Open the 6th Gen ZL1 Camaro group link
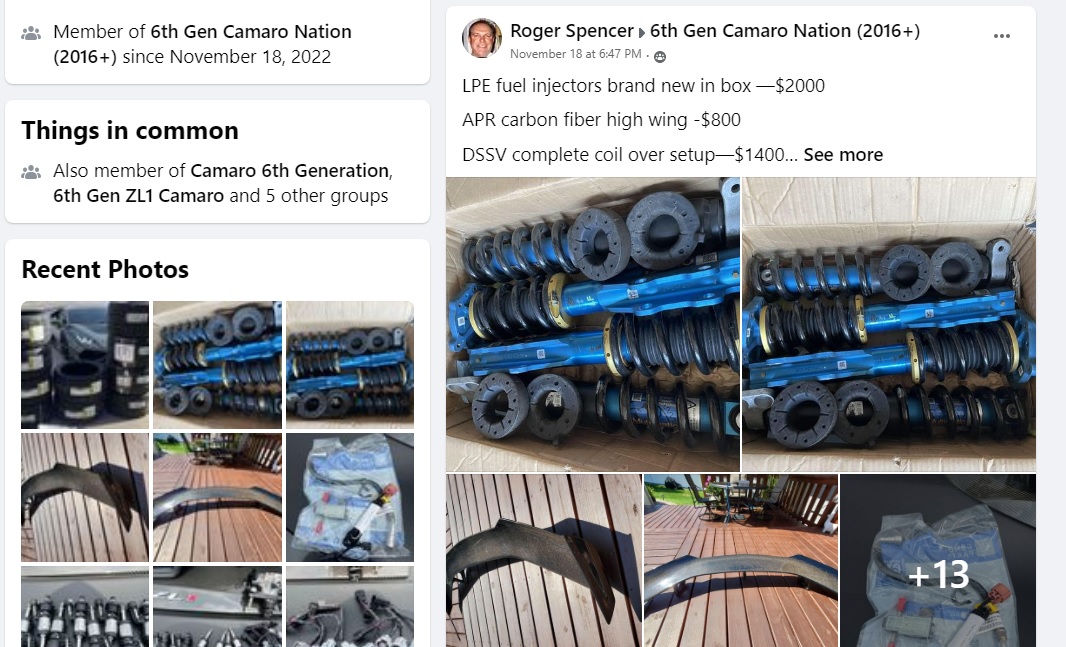Viewport: 1066px width, 647px height. [139, 196]
